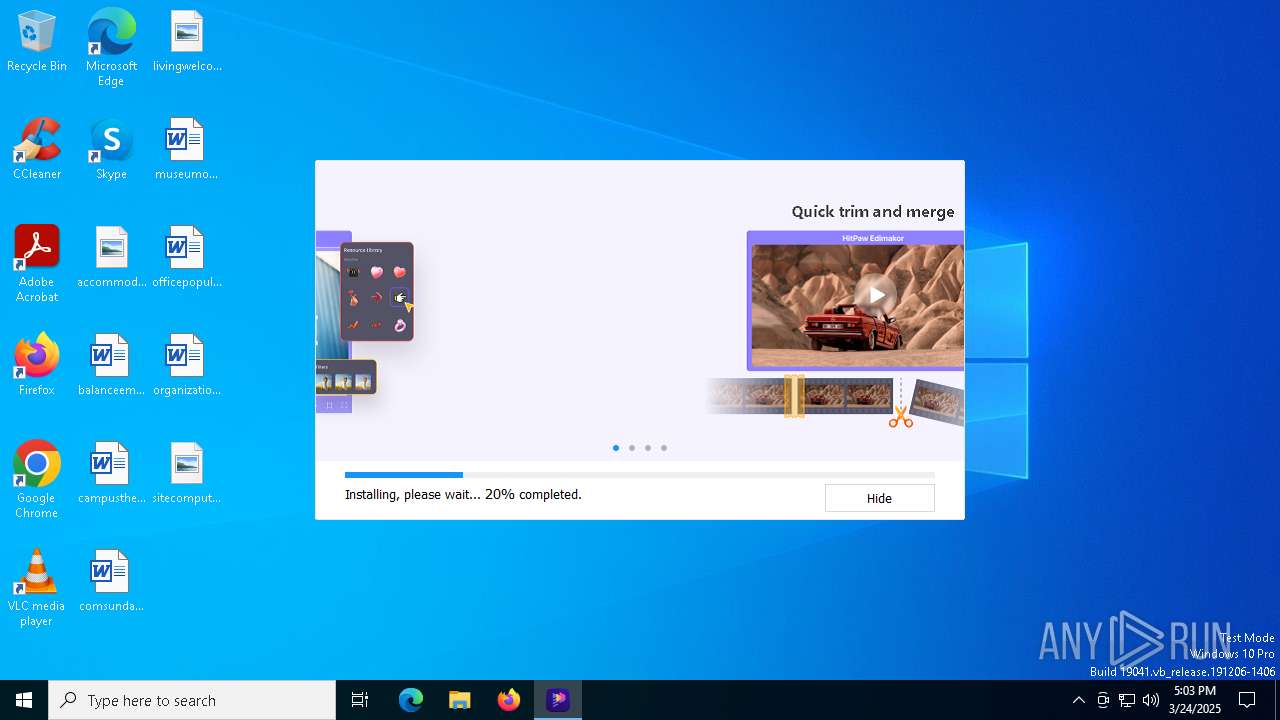The image size is (1280, 720).
Task: Show hidden system tray icons
Action: (x=1078, y=700)
